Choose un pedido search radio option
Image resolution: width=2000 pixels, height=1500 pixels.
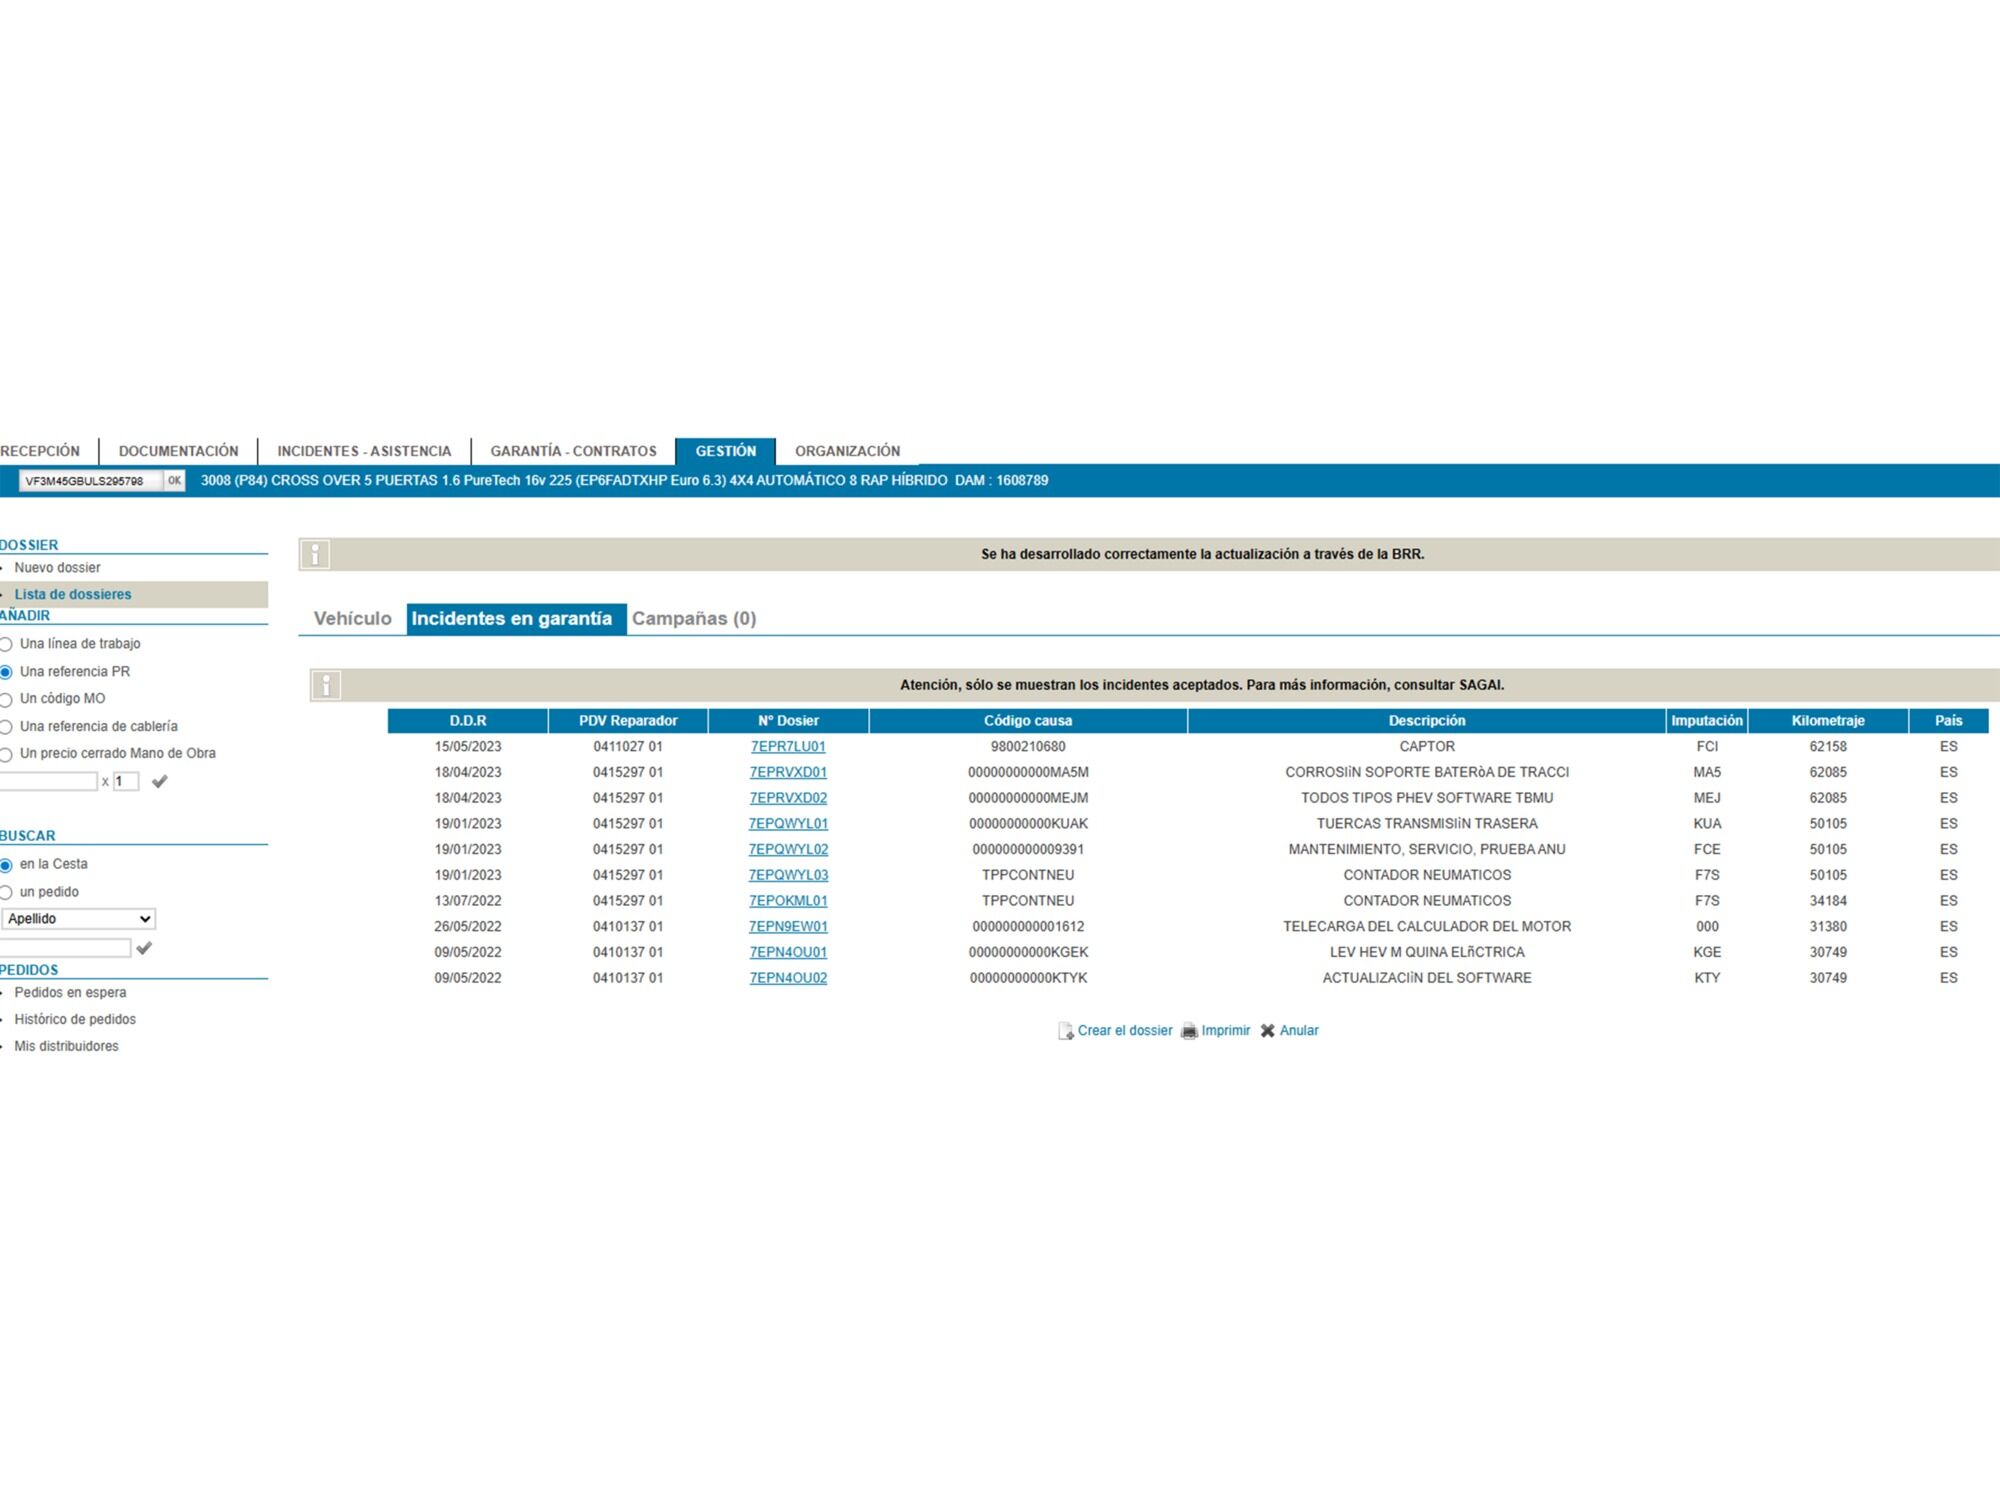tap(6, 893)
